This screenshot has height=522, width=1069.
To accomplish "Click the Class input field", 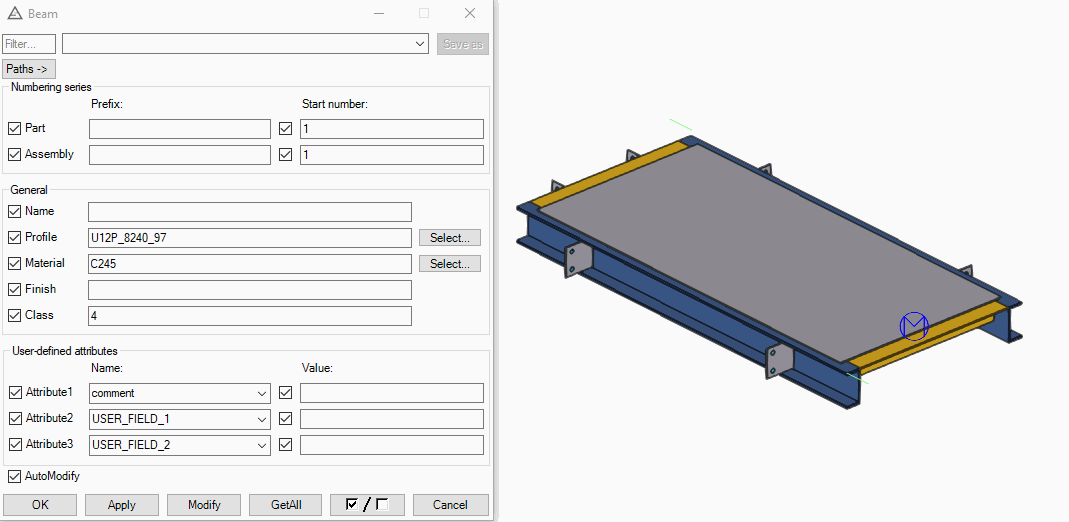I will point(249,316).
